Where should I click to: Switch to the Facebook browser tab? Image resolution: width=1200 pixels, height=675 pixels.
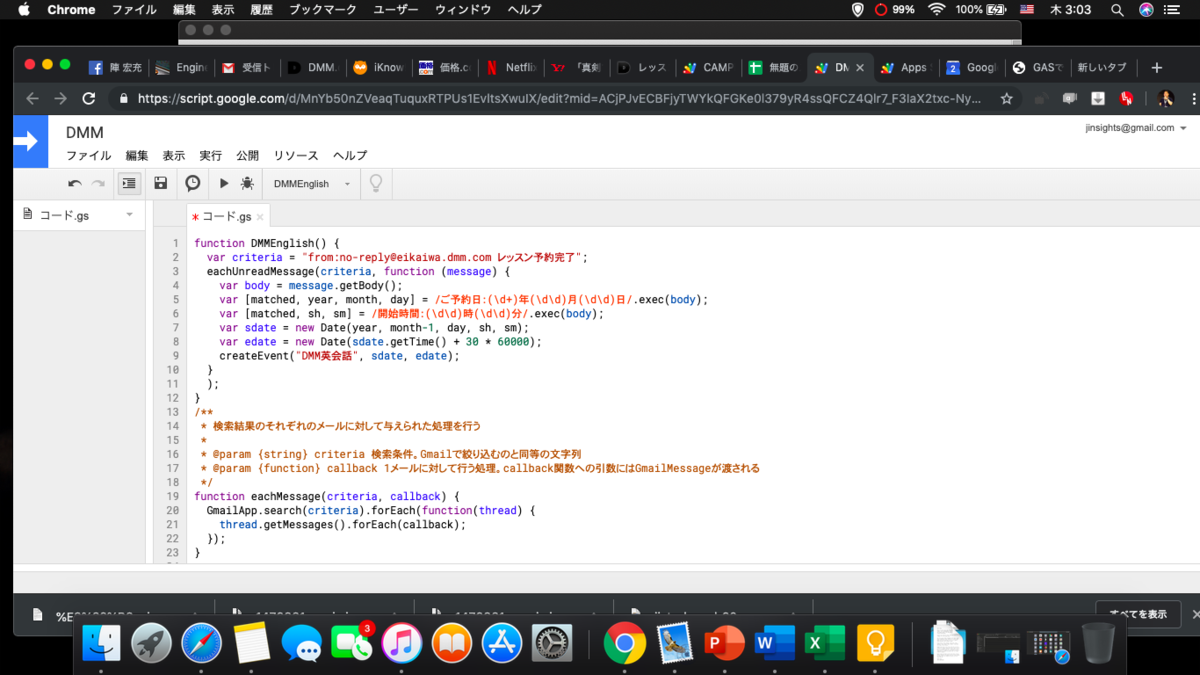click(113, 68)
